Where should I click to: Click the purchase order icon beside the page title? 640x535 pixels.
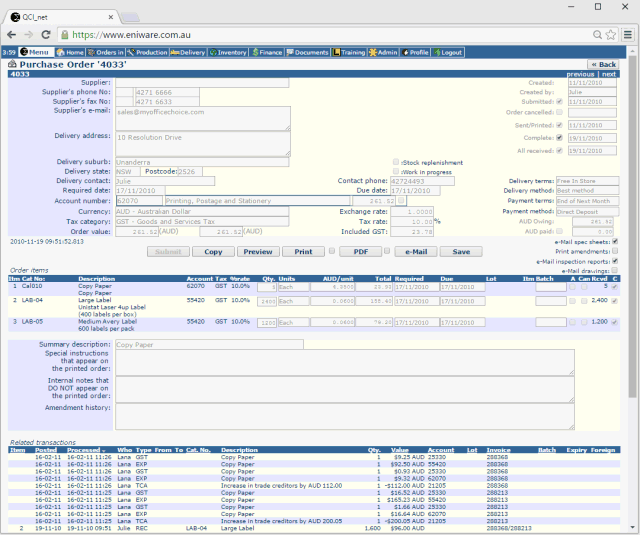(12, 64)
